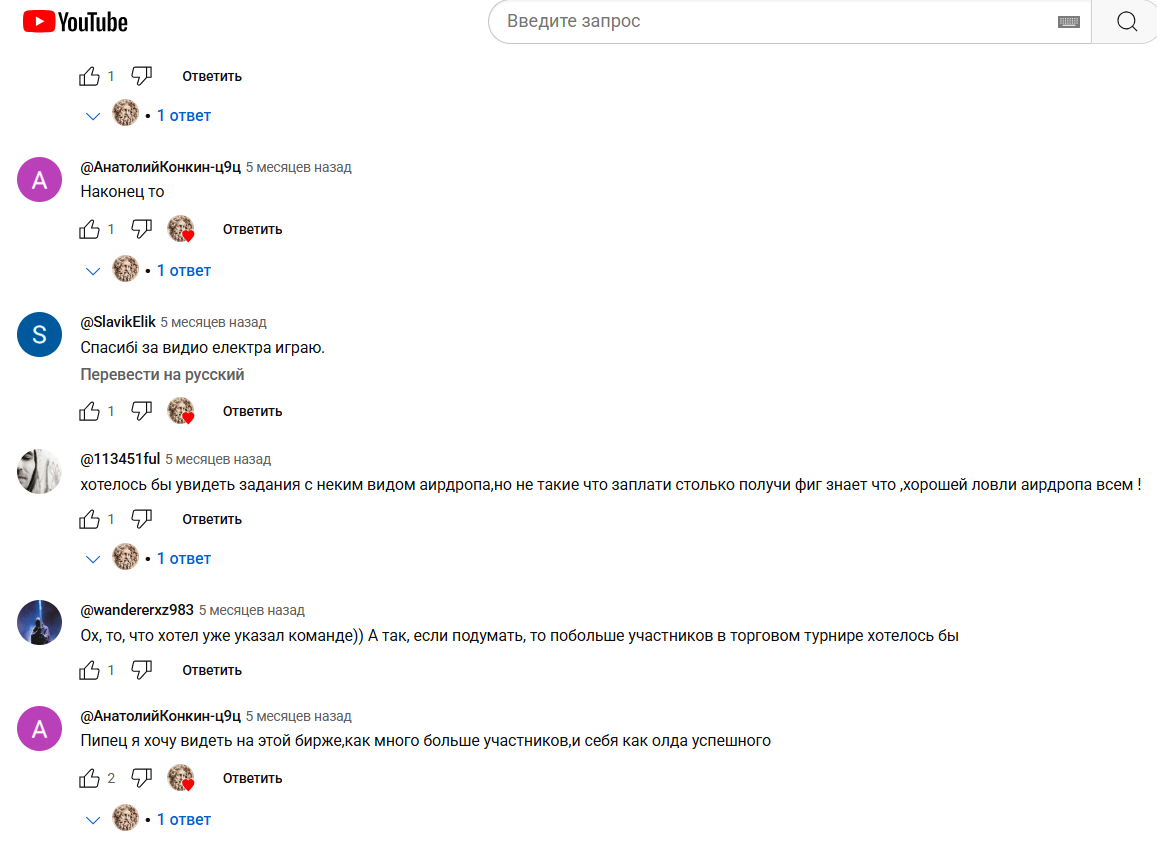Viewport: 1157px width, 852px height.
Task: Toggle like on "Пипец я хочу видеть" comment
Action: click(89, 778)
